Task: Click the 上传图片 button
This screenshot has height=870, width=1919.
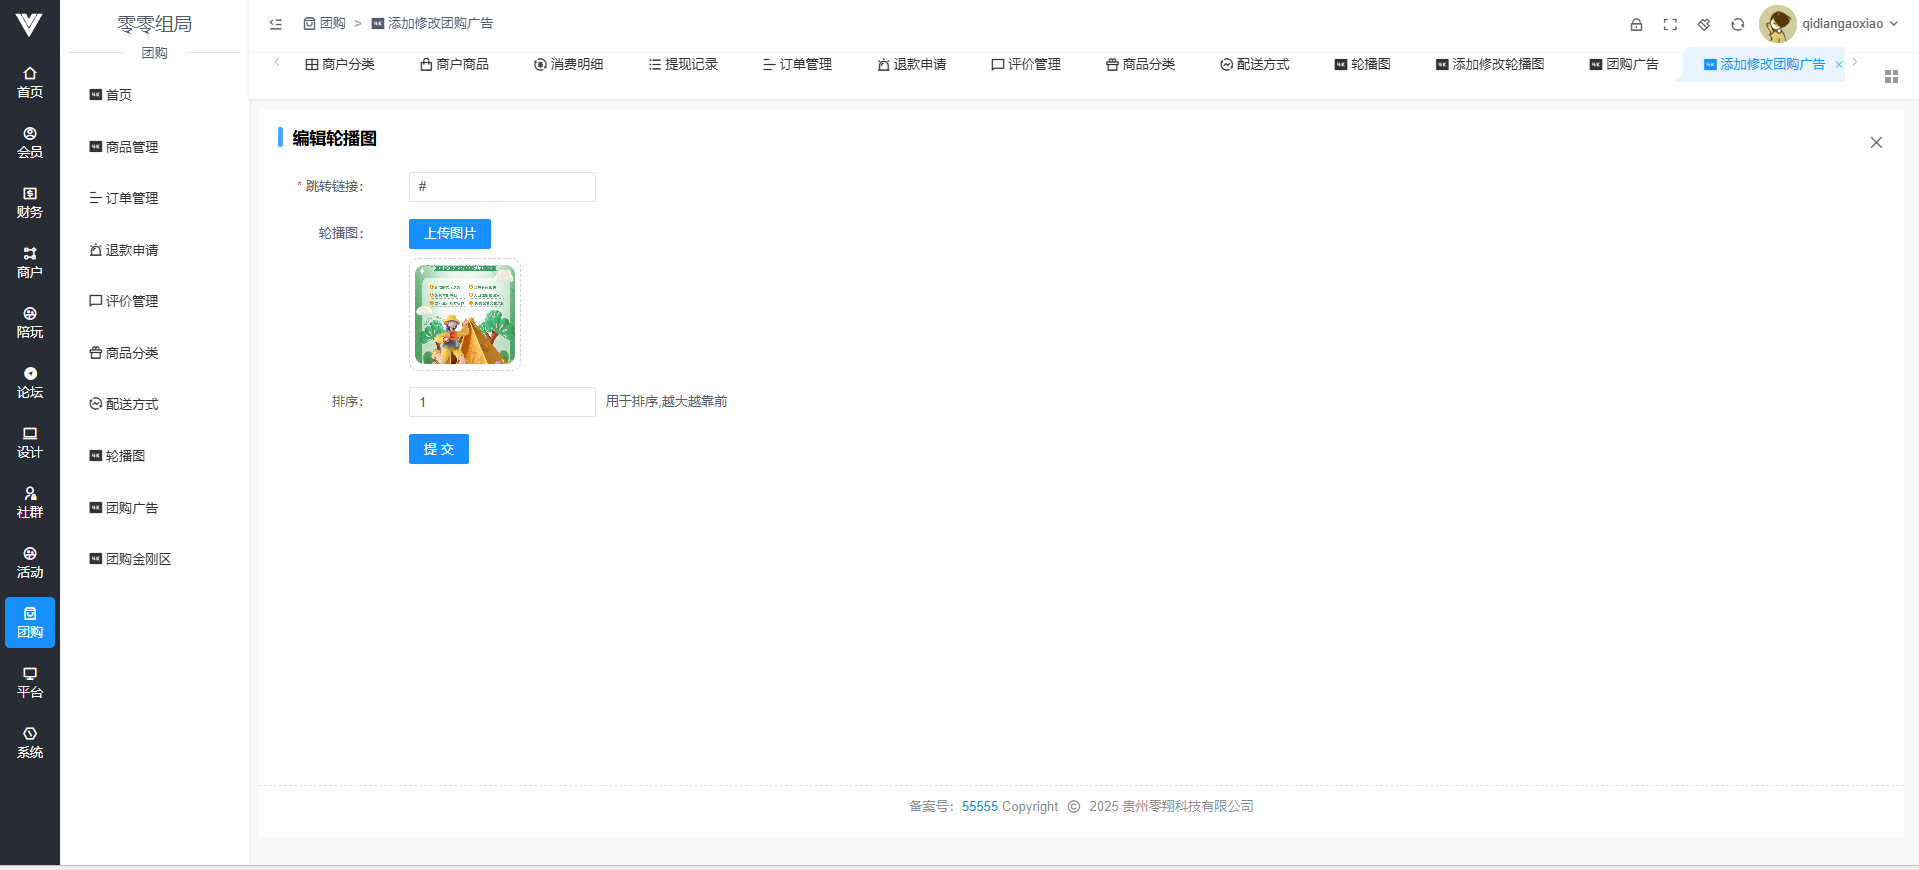Action: click(x=449, y=233)
